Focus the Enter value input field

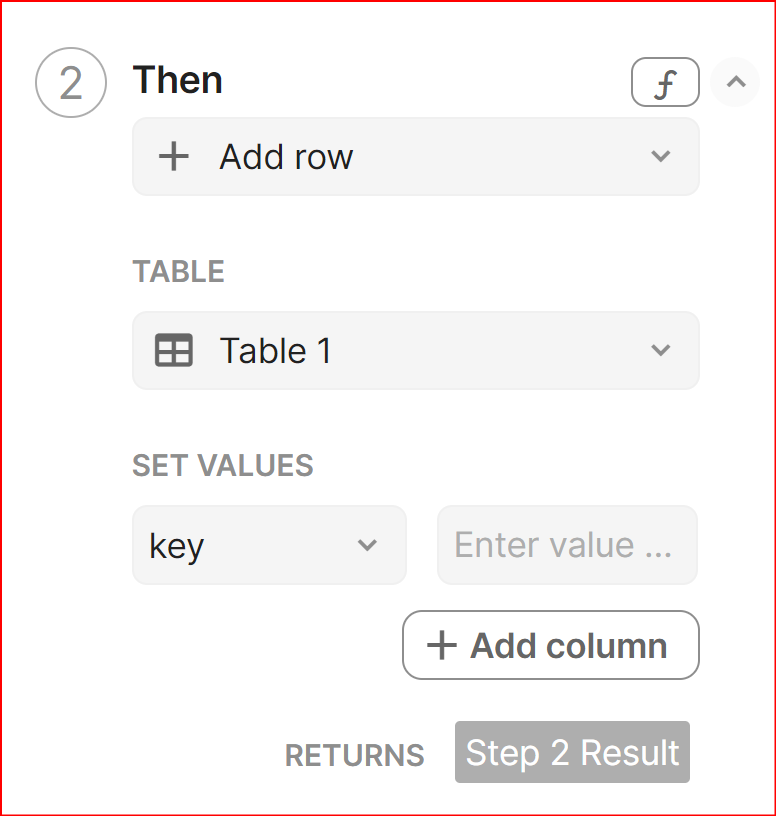(566, 545)
